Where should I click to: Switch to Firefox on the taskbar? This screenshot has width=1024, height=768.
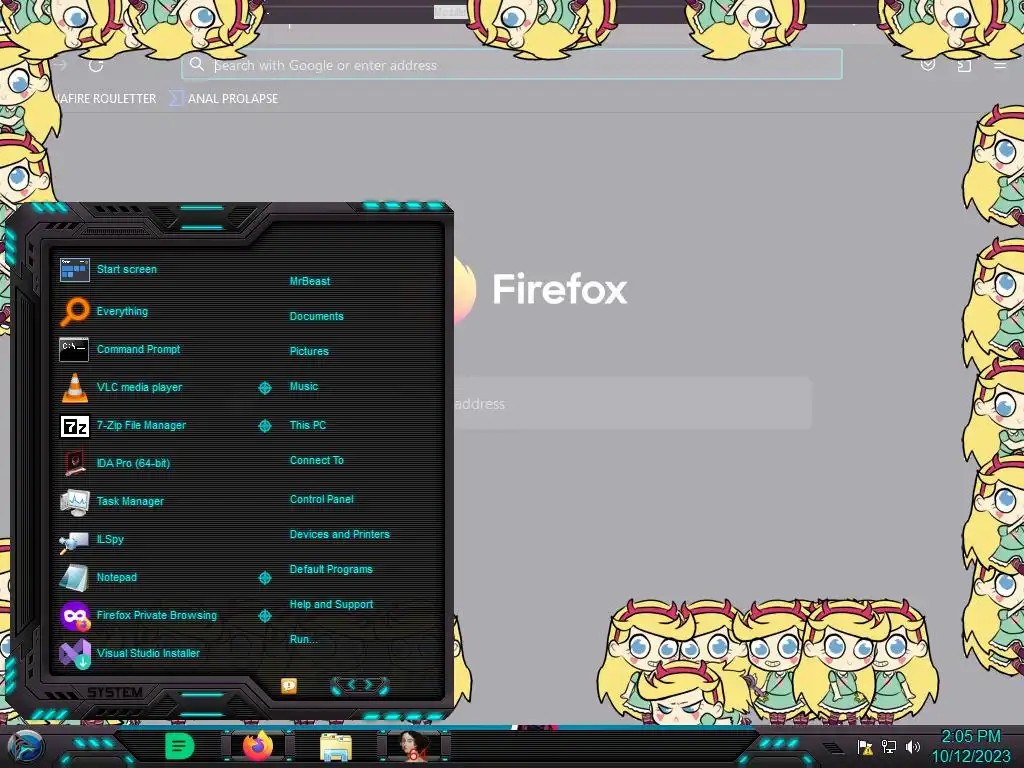pyautogui.click(x=258, y=746)
